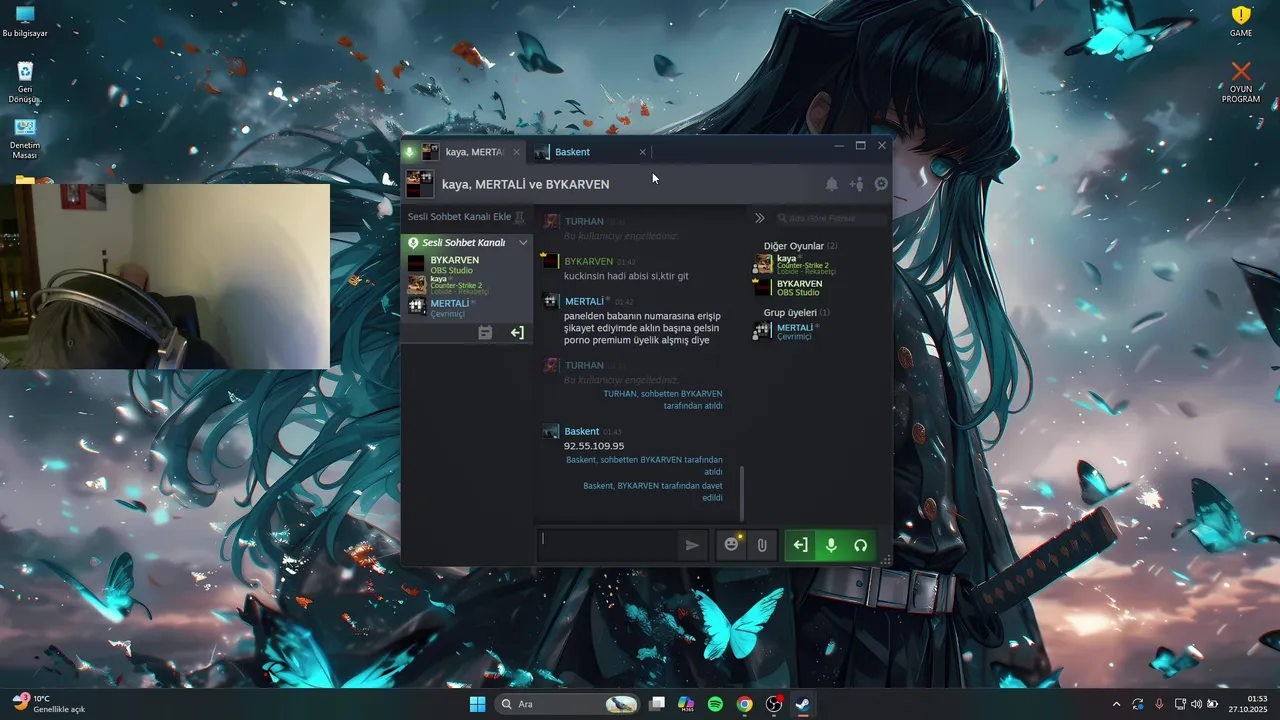Open the Windows Start menu
The image size is (1280, 720).
tap(477, 704)
